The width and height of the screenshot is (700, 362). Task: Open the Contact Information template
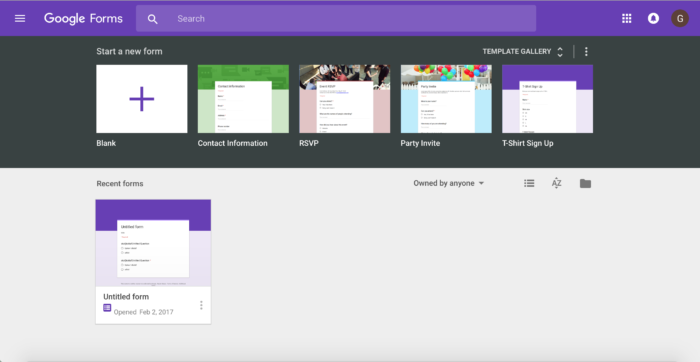pos(243,99)
